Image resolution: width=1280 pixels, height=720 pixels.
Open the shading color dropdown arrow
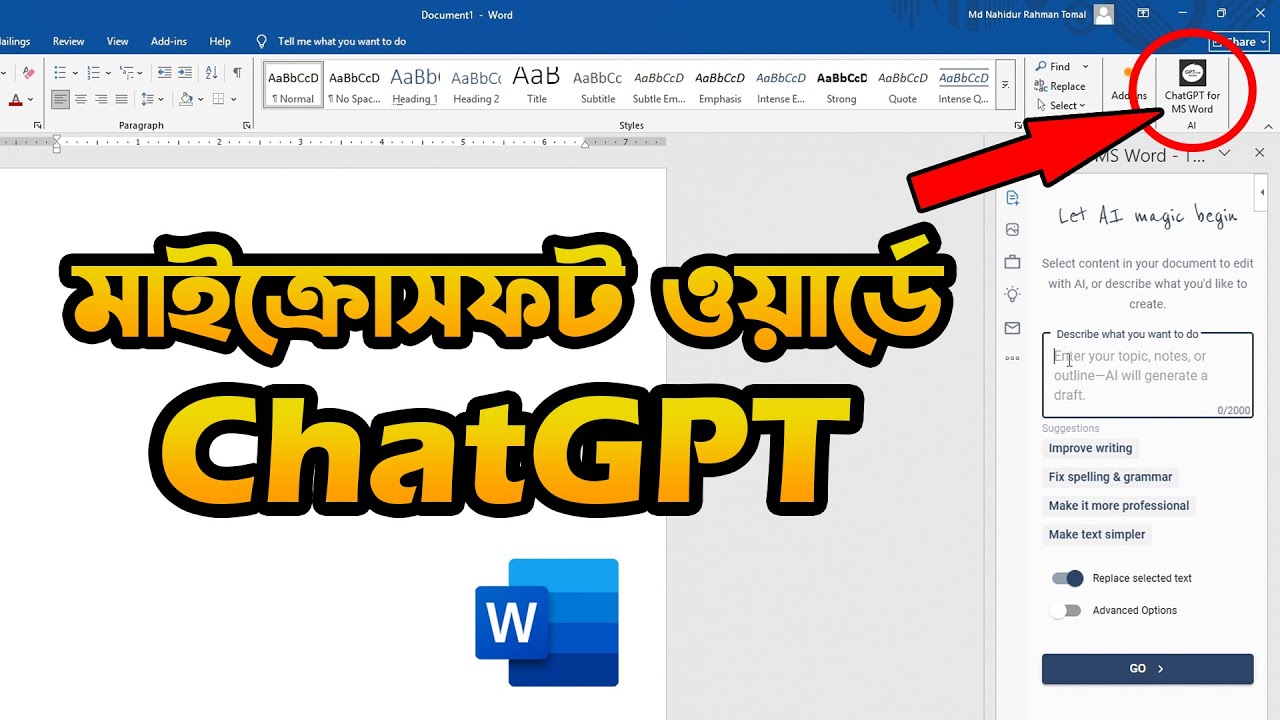[x=200, y=100]
